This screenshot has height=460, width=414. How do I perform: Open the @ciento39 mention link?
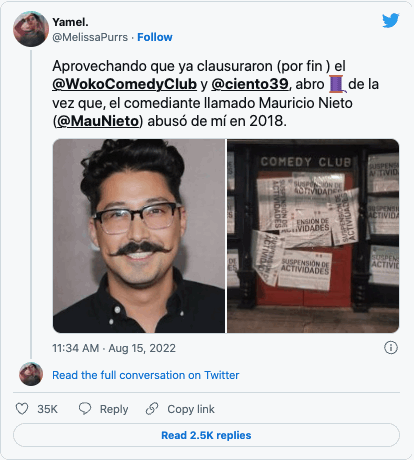click(250, 84)
